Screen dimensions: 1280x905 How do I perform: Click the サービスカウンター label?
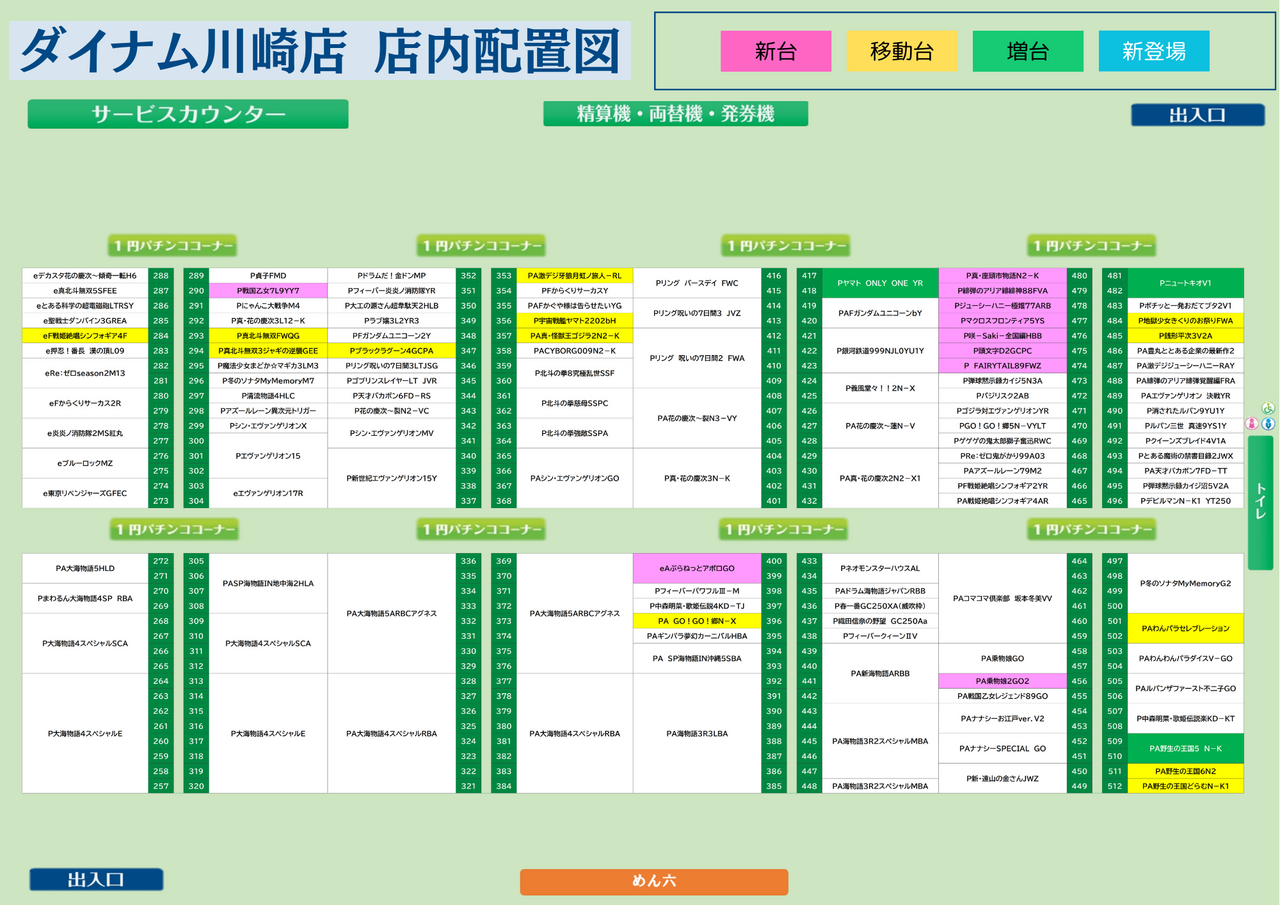[x=188, y=114]
